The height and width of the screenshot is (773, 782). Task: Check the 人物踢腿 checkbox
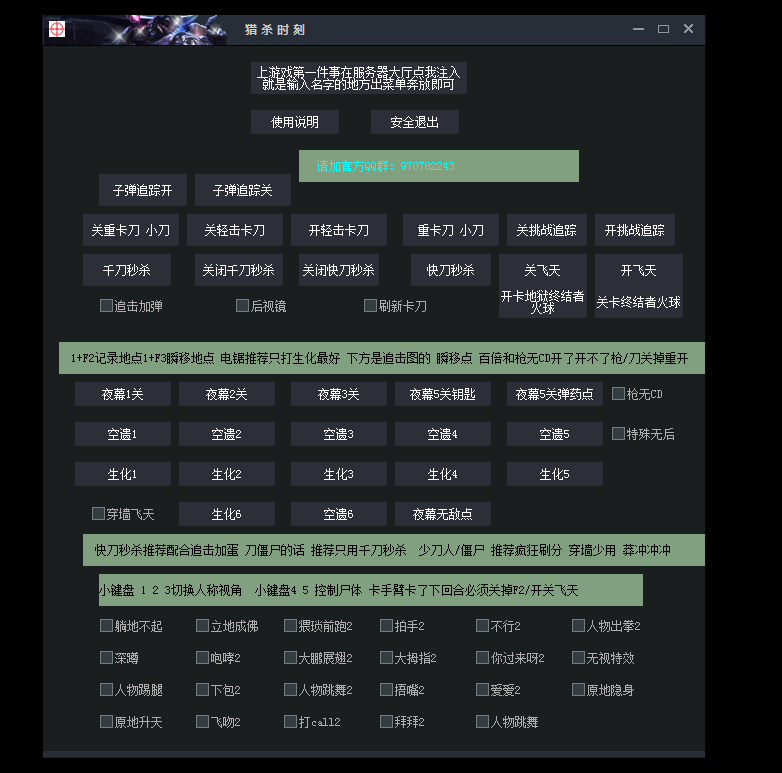point(106,690)
